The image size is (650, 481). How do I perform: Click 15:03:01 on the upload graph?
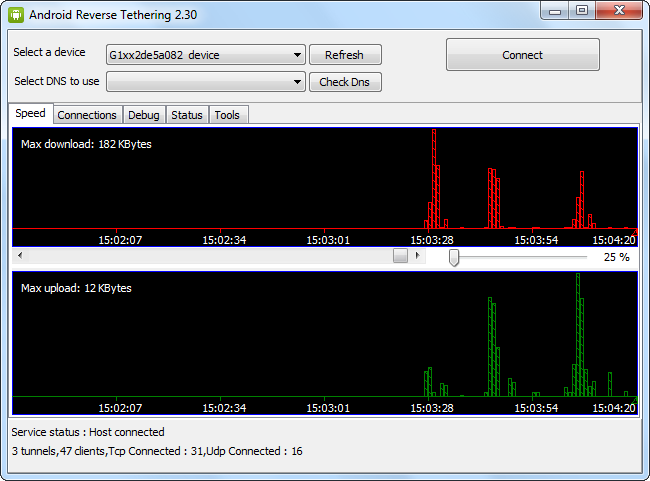tap(328, 408)
